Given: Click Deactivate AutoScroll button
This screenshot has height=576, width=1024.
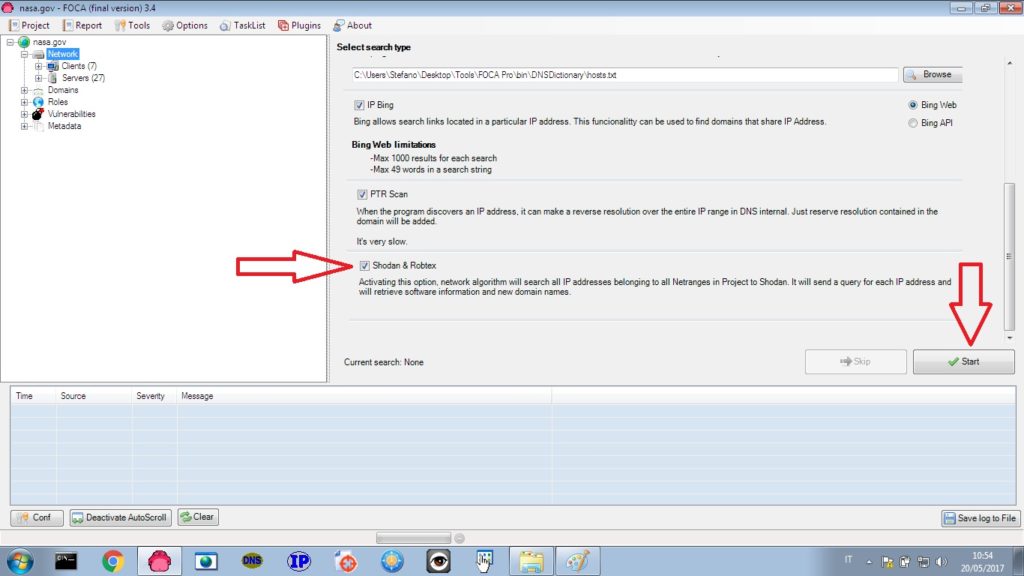Looking at the screenshot, I should coord(120,517).
